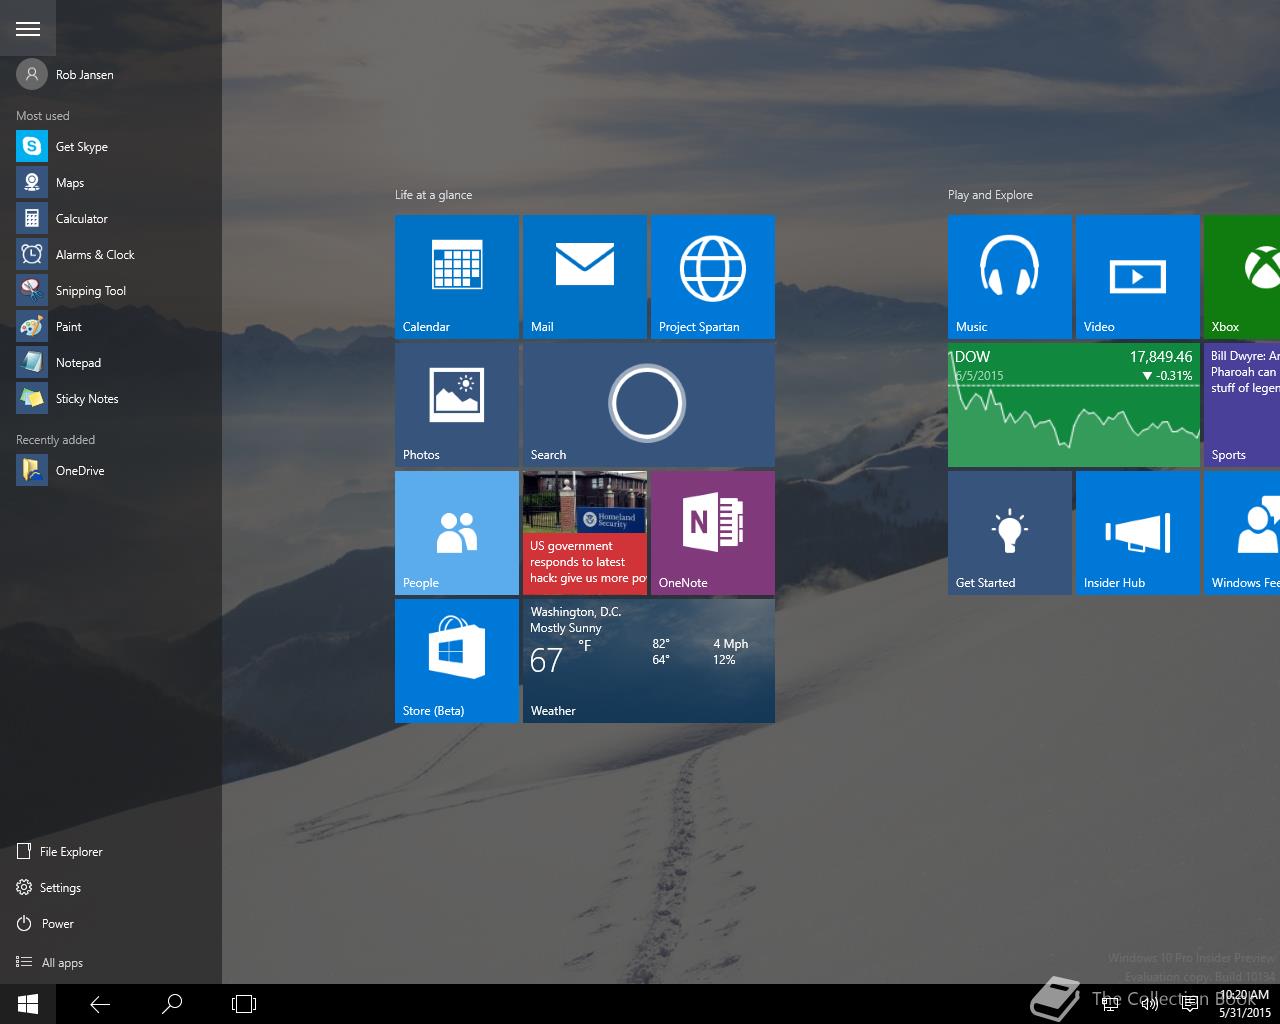1280x1024 pixels.
Task: Open the hamburger menu at top
Action: pyautogui.click(x=28, y=28)
